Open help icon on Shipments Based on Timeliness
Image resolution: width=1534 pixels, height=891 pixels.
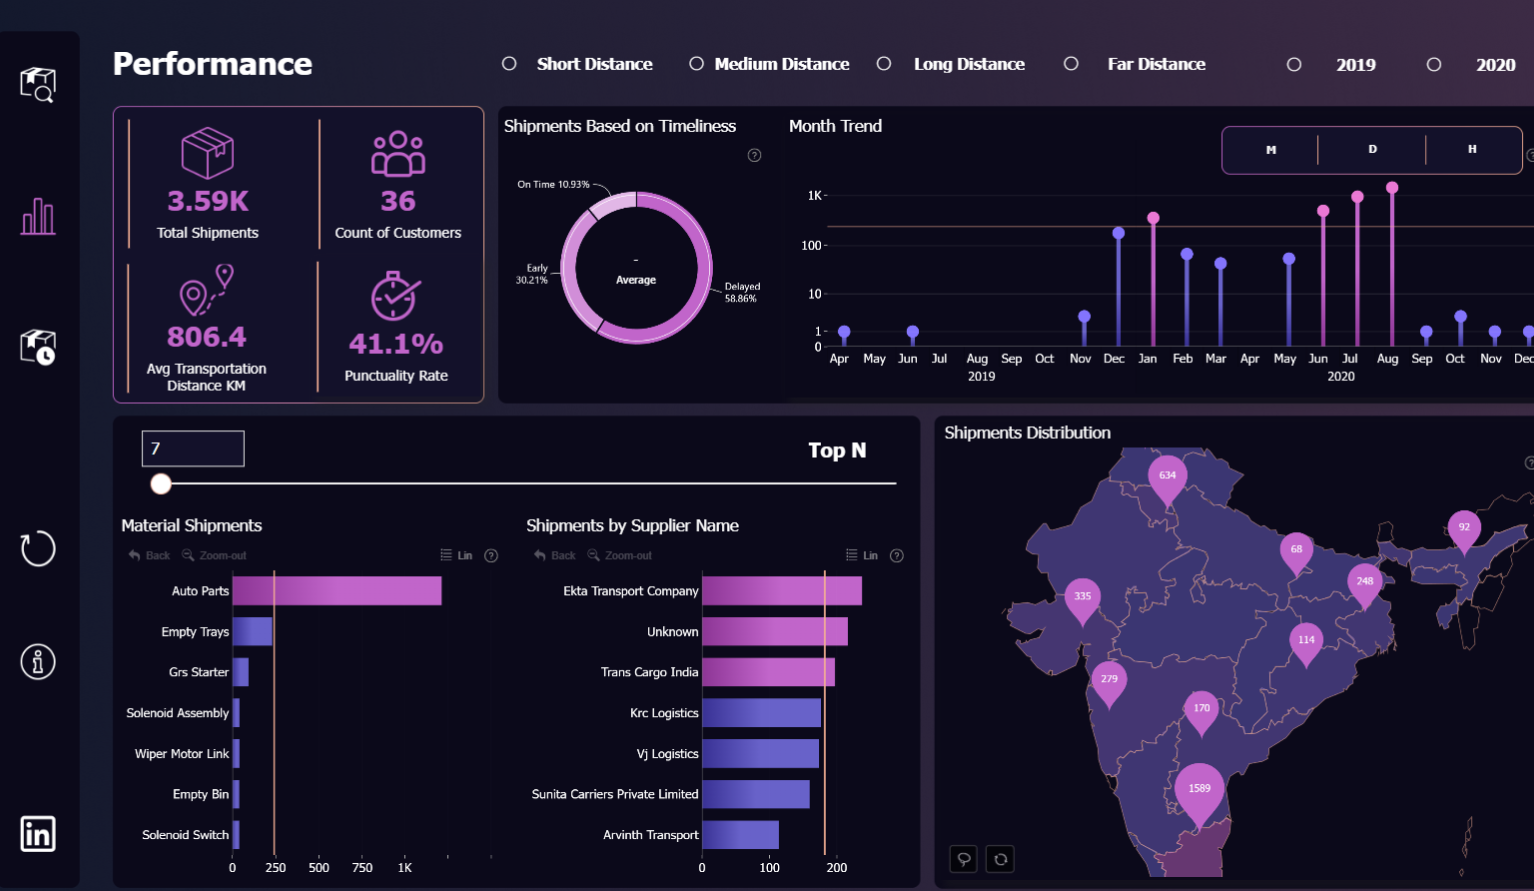[x=754, y=155]
